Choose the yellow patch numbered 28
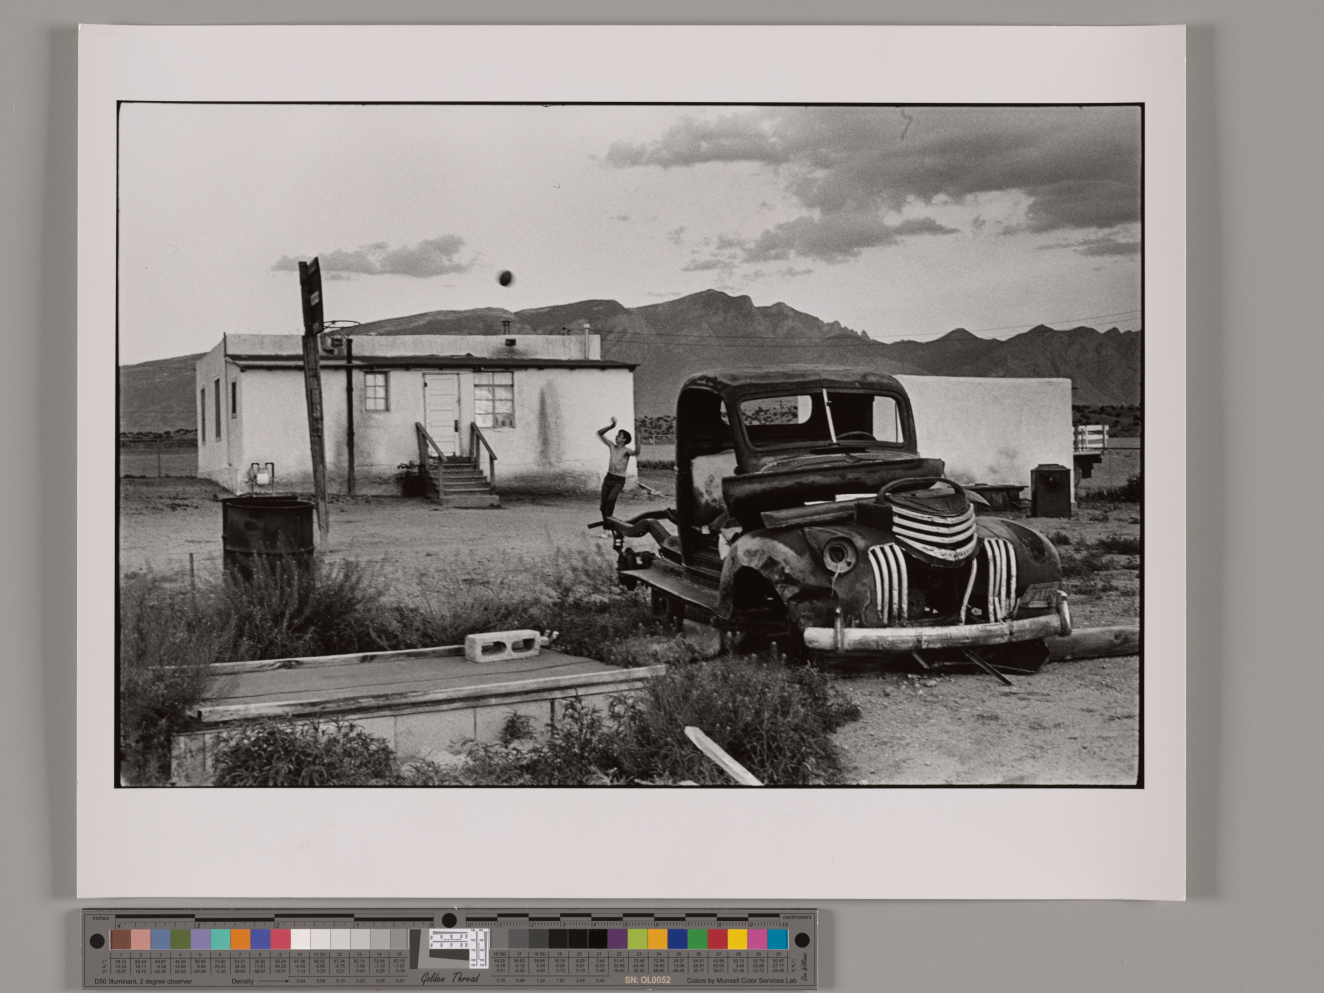 point(737,939)
